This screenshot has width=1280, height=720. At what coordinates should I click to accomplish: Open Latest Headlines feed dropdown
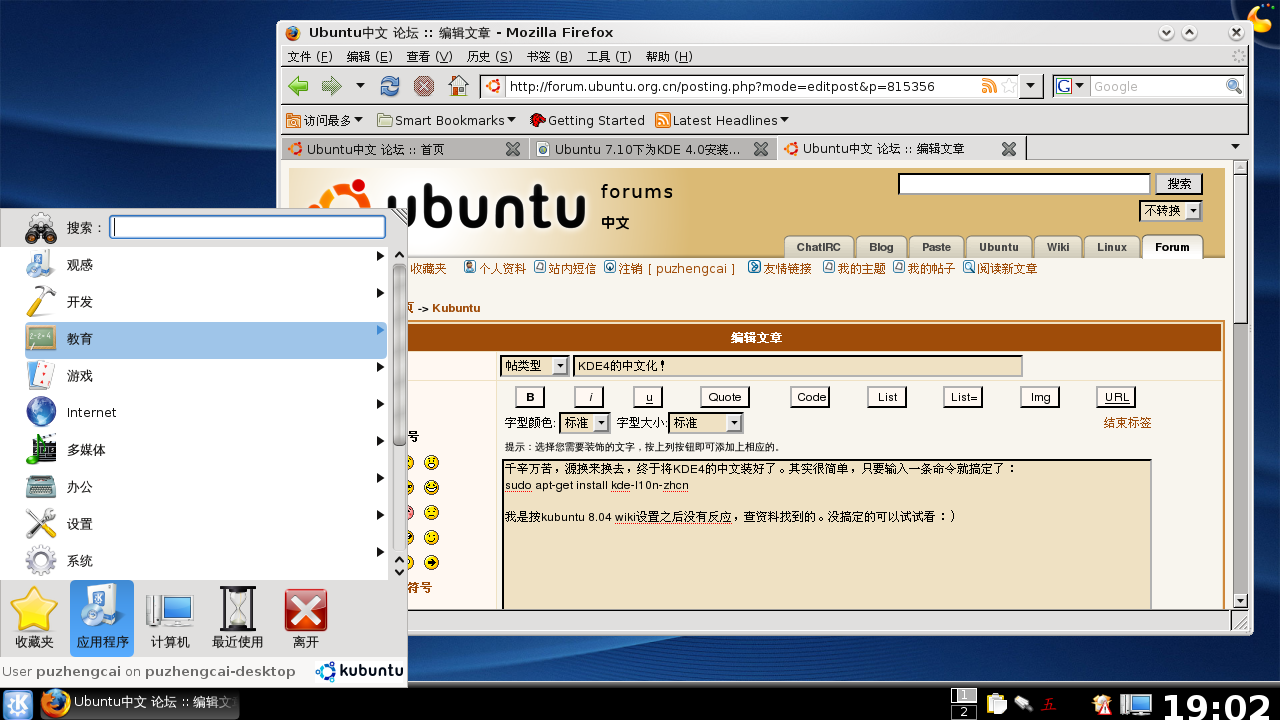click(x=722, y=120)
